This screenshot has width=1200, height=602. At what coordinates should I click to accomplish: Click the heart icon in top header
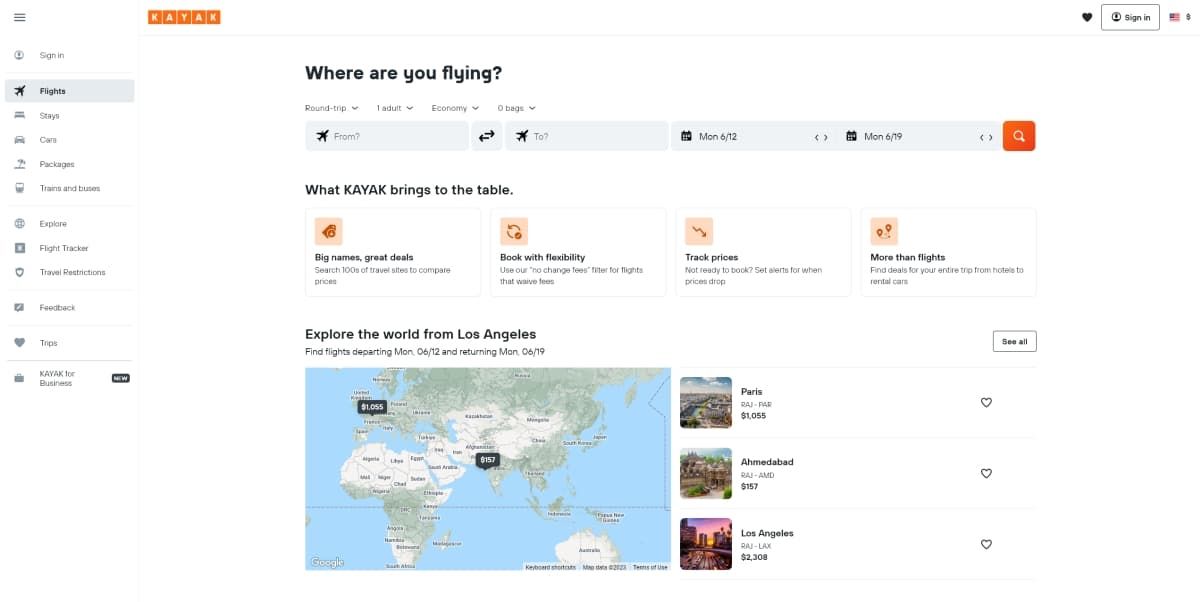(1087, 17)
